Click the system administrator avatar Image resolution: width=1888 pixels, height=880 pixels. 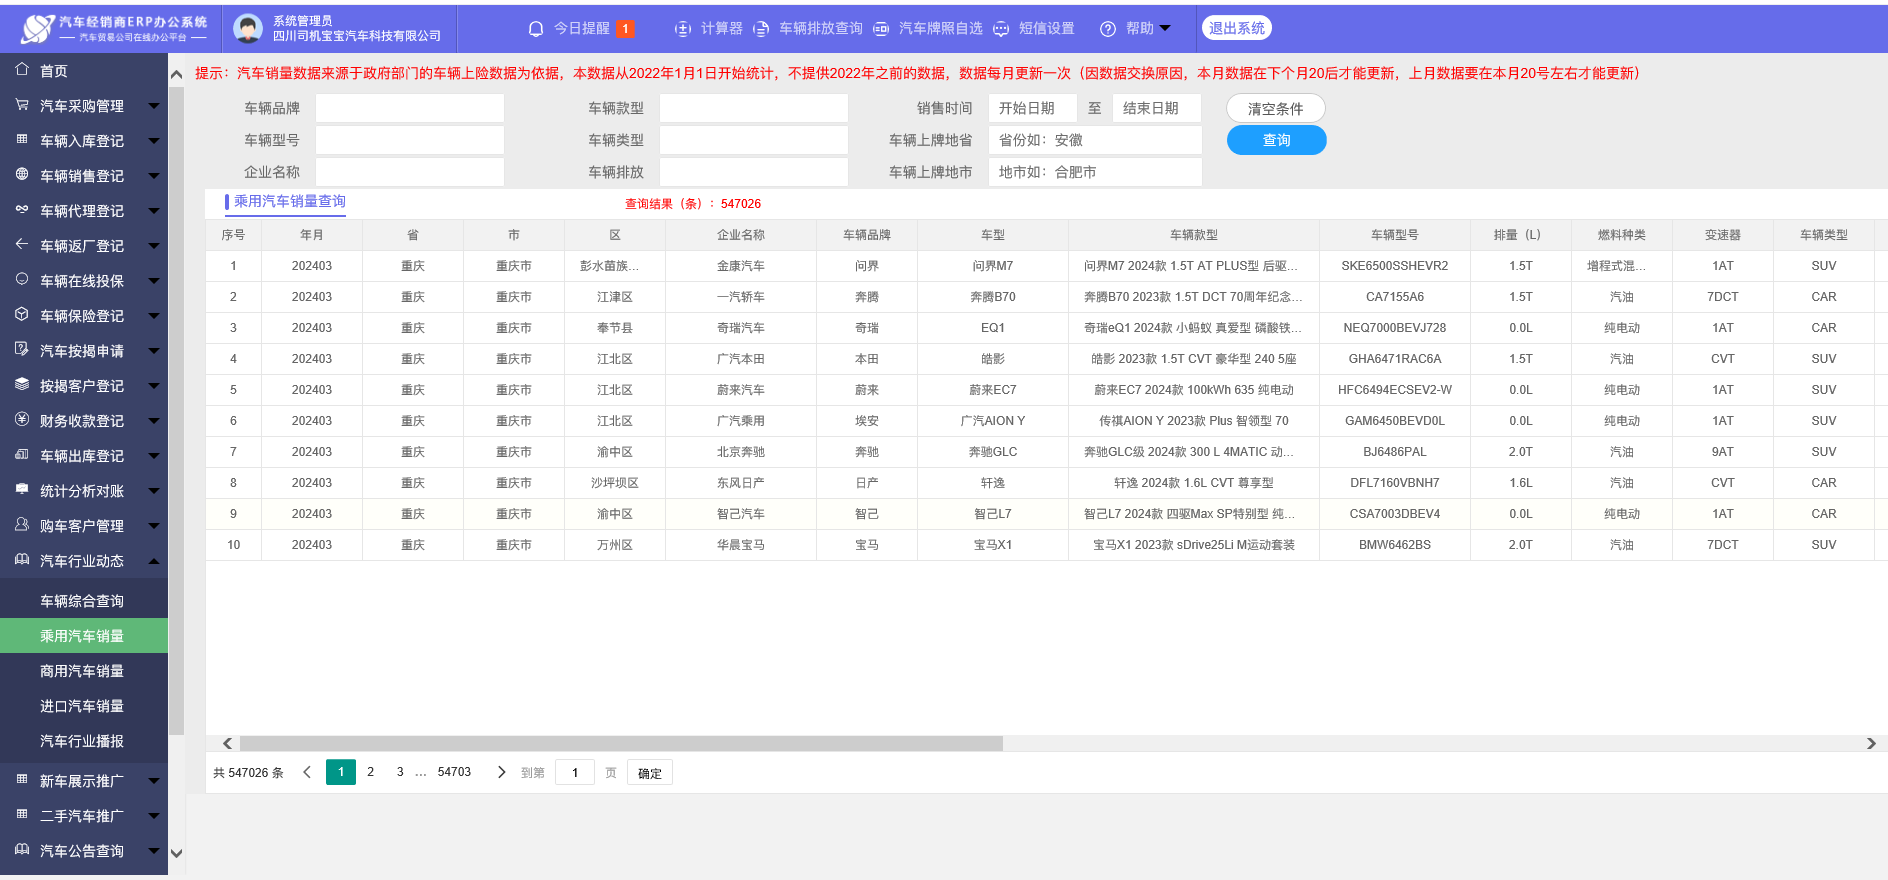coord(248,28)
